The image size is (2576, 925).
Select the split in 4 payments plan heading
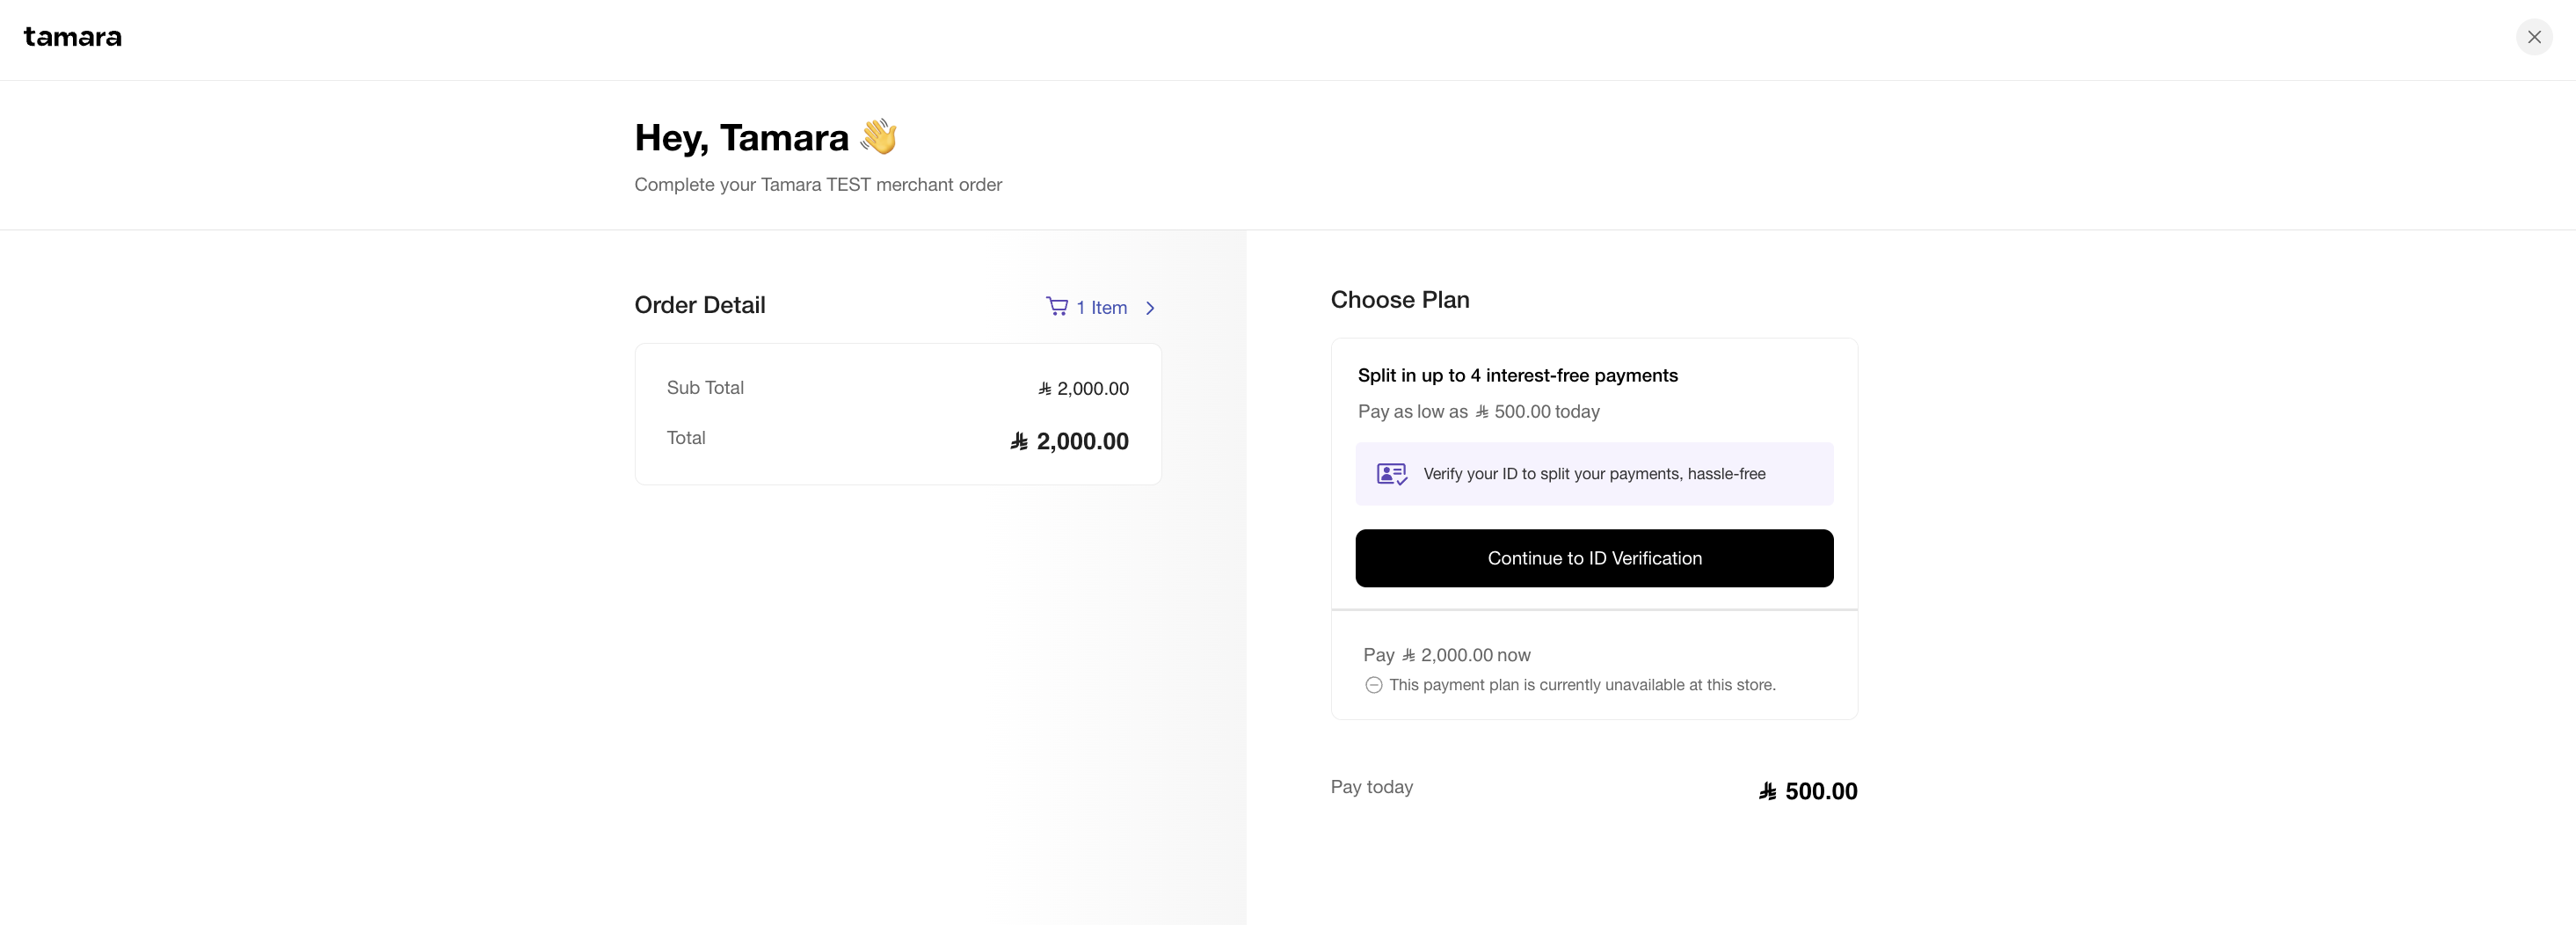click(x=1517, y=375)
